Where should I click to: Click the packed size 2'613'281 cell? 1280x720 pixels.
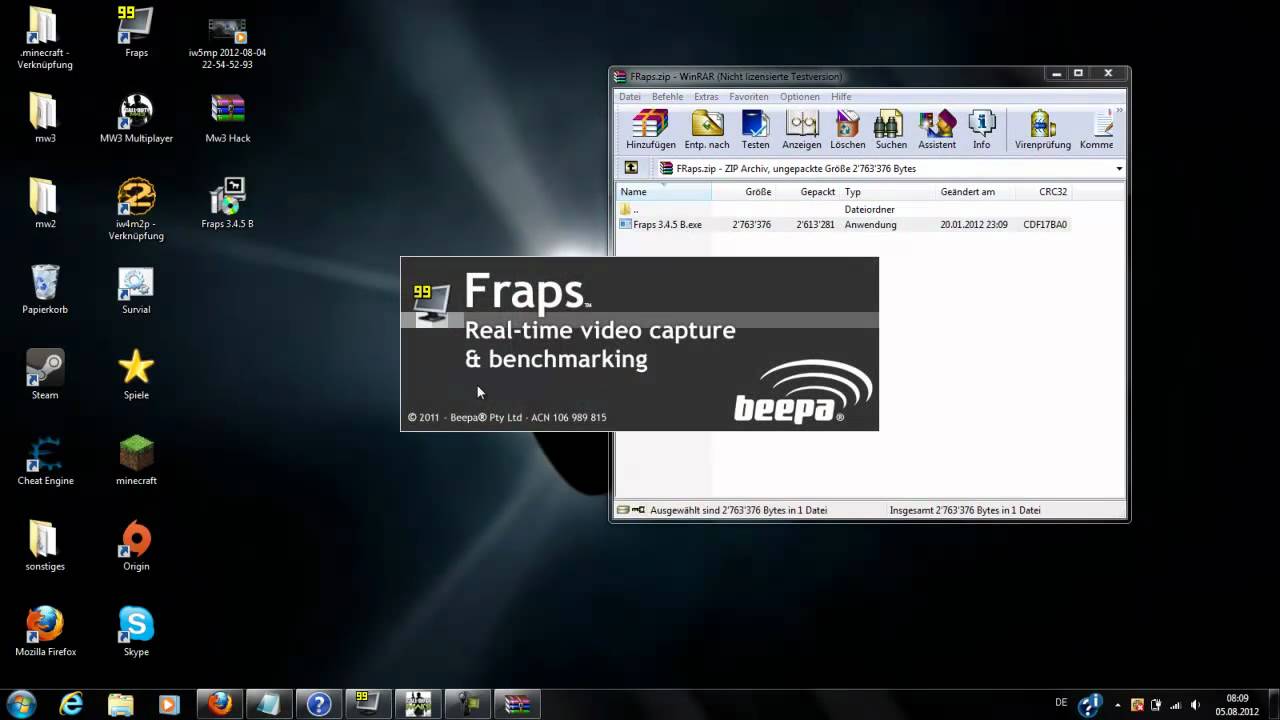[x=815, y=225]
